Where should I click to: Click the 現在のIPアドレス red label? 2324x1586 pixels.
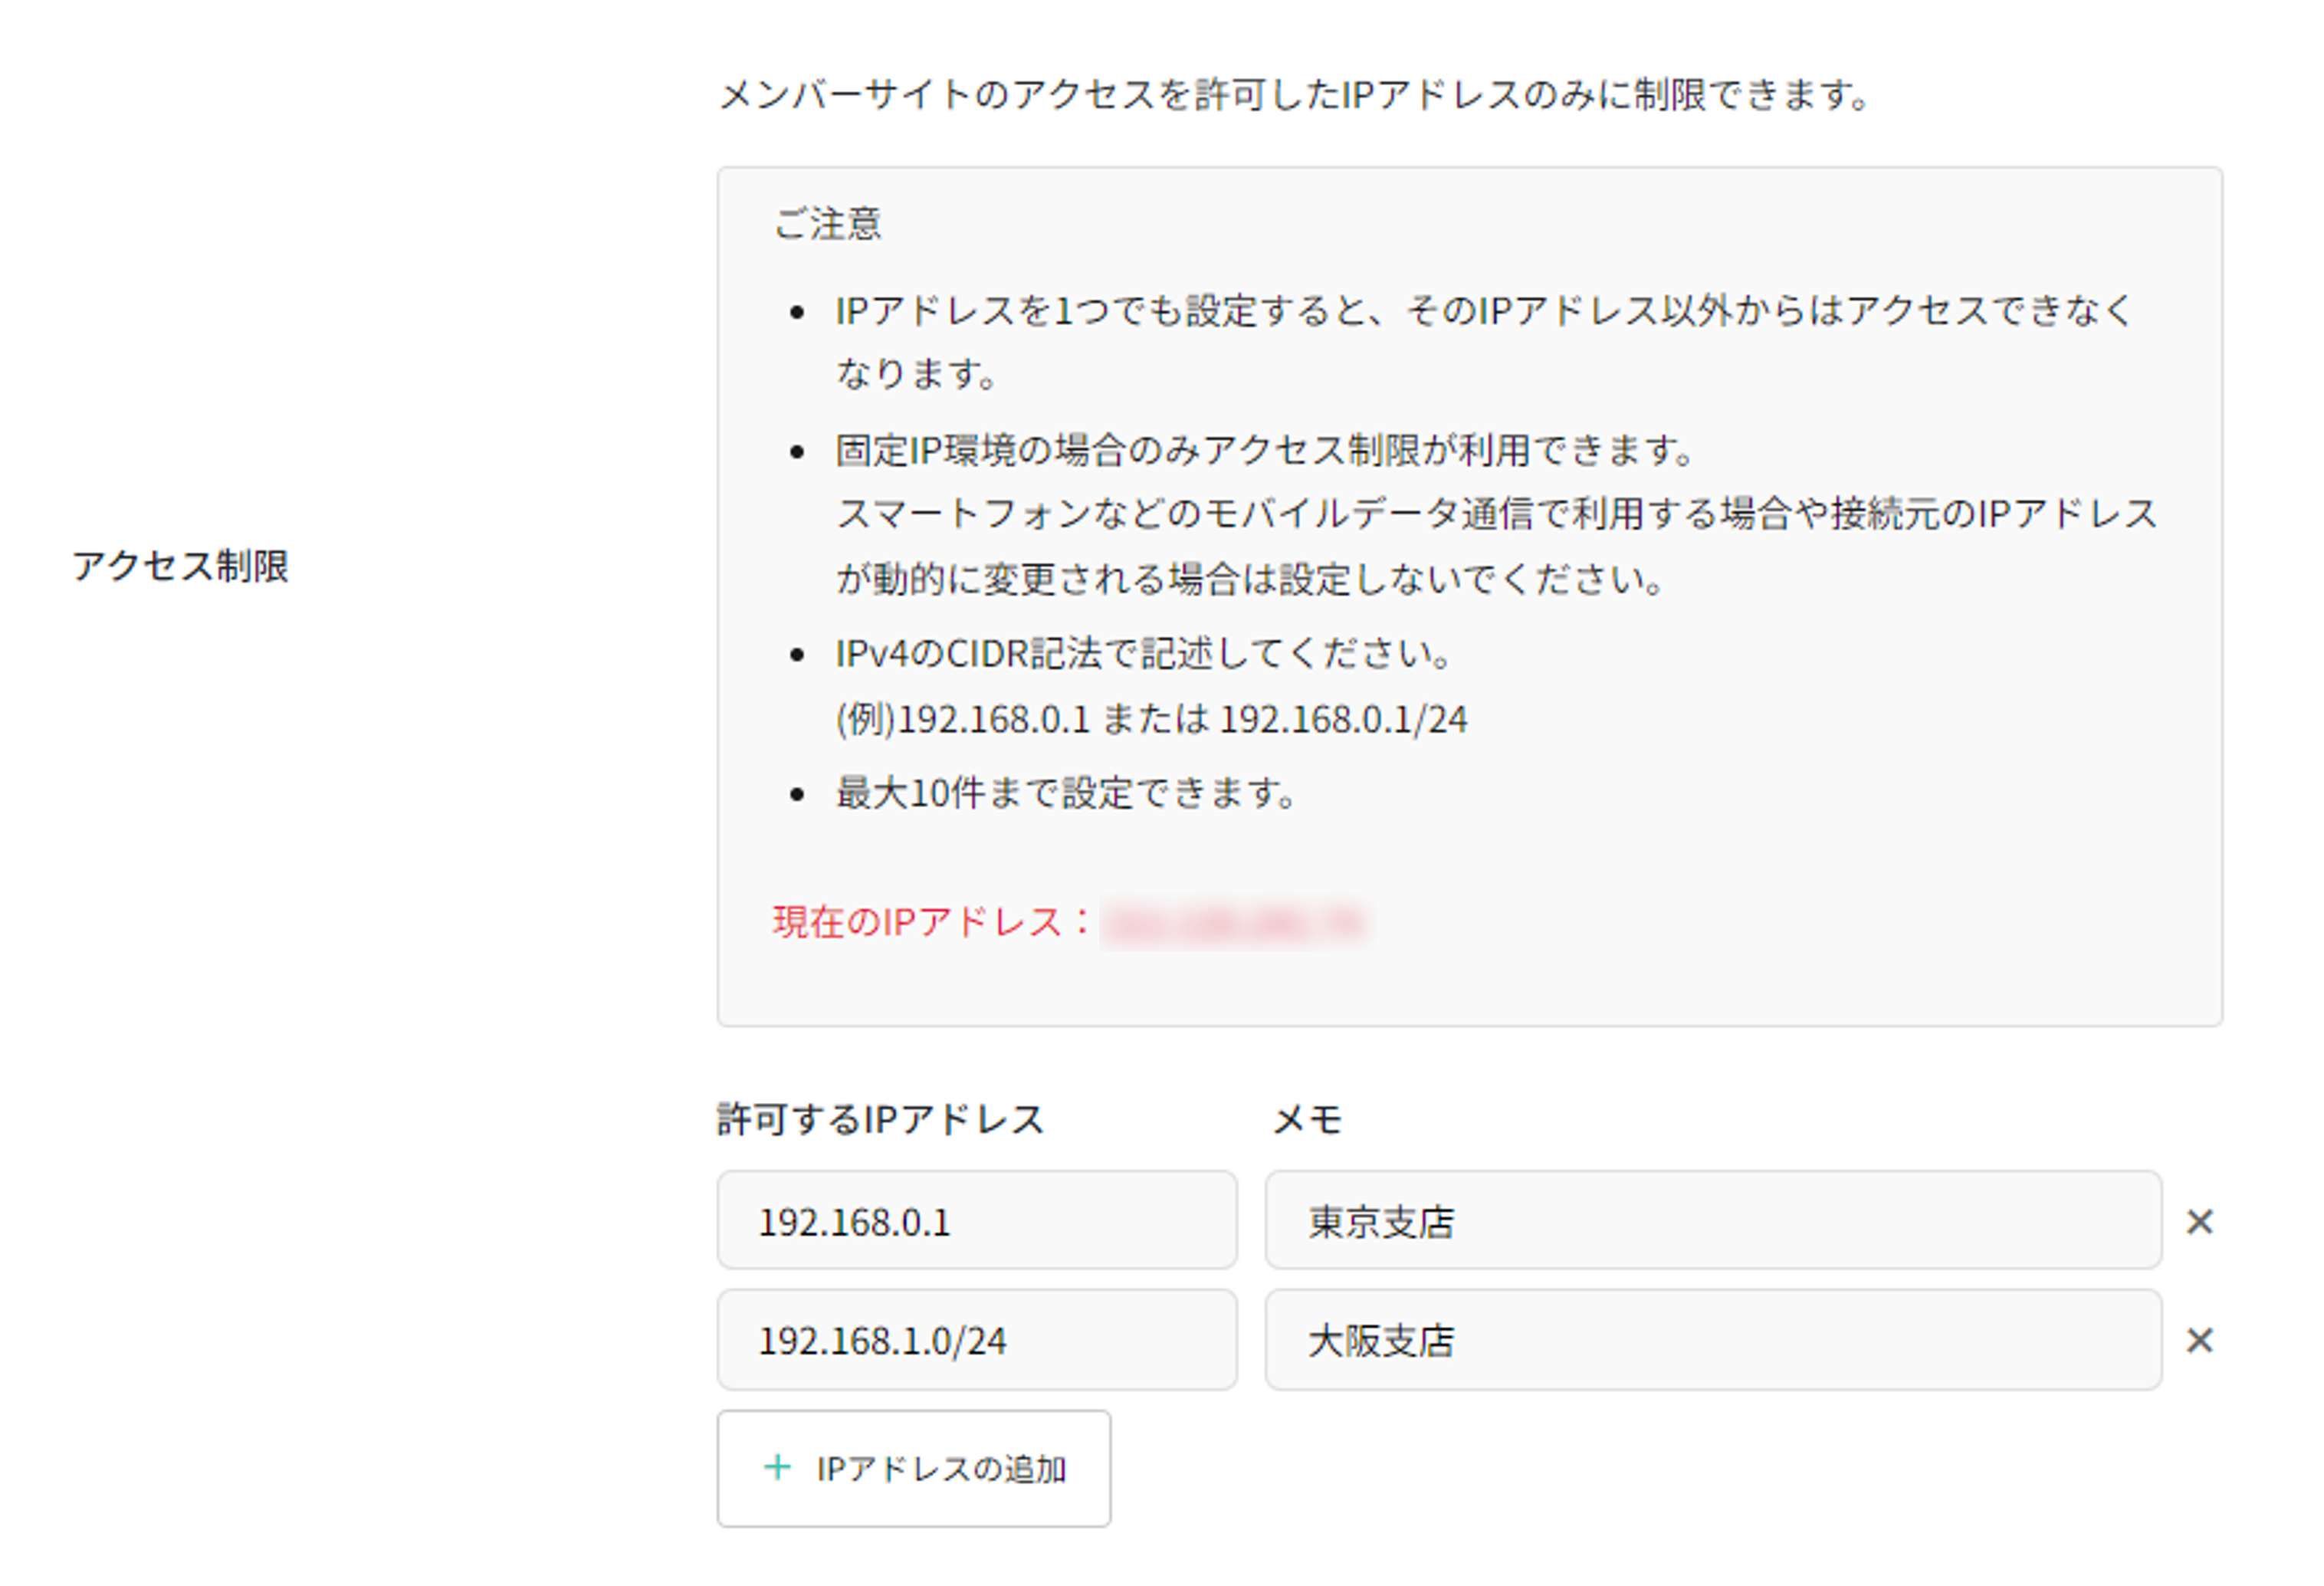point(928,924)
